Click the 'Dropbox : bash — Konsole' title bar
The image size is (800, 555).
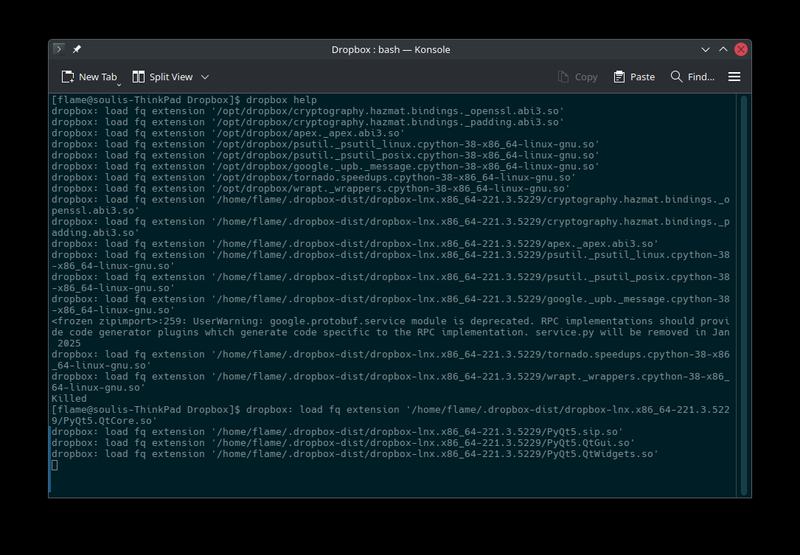390,49
